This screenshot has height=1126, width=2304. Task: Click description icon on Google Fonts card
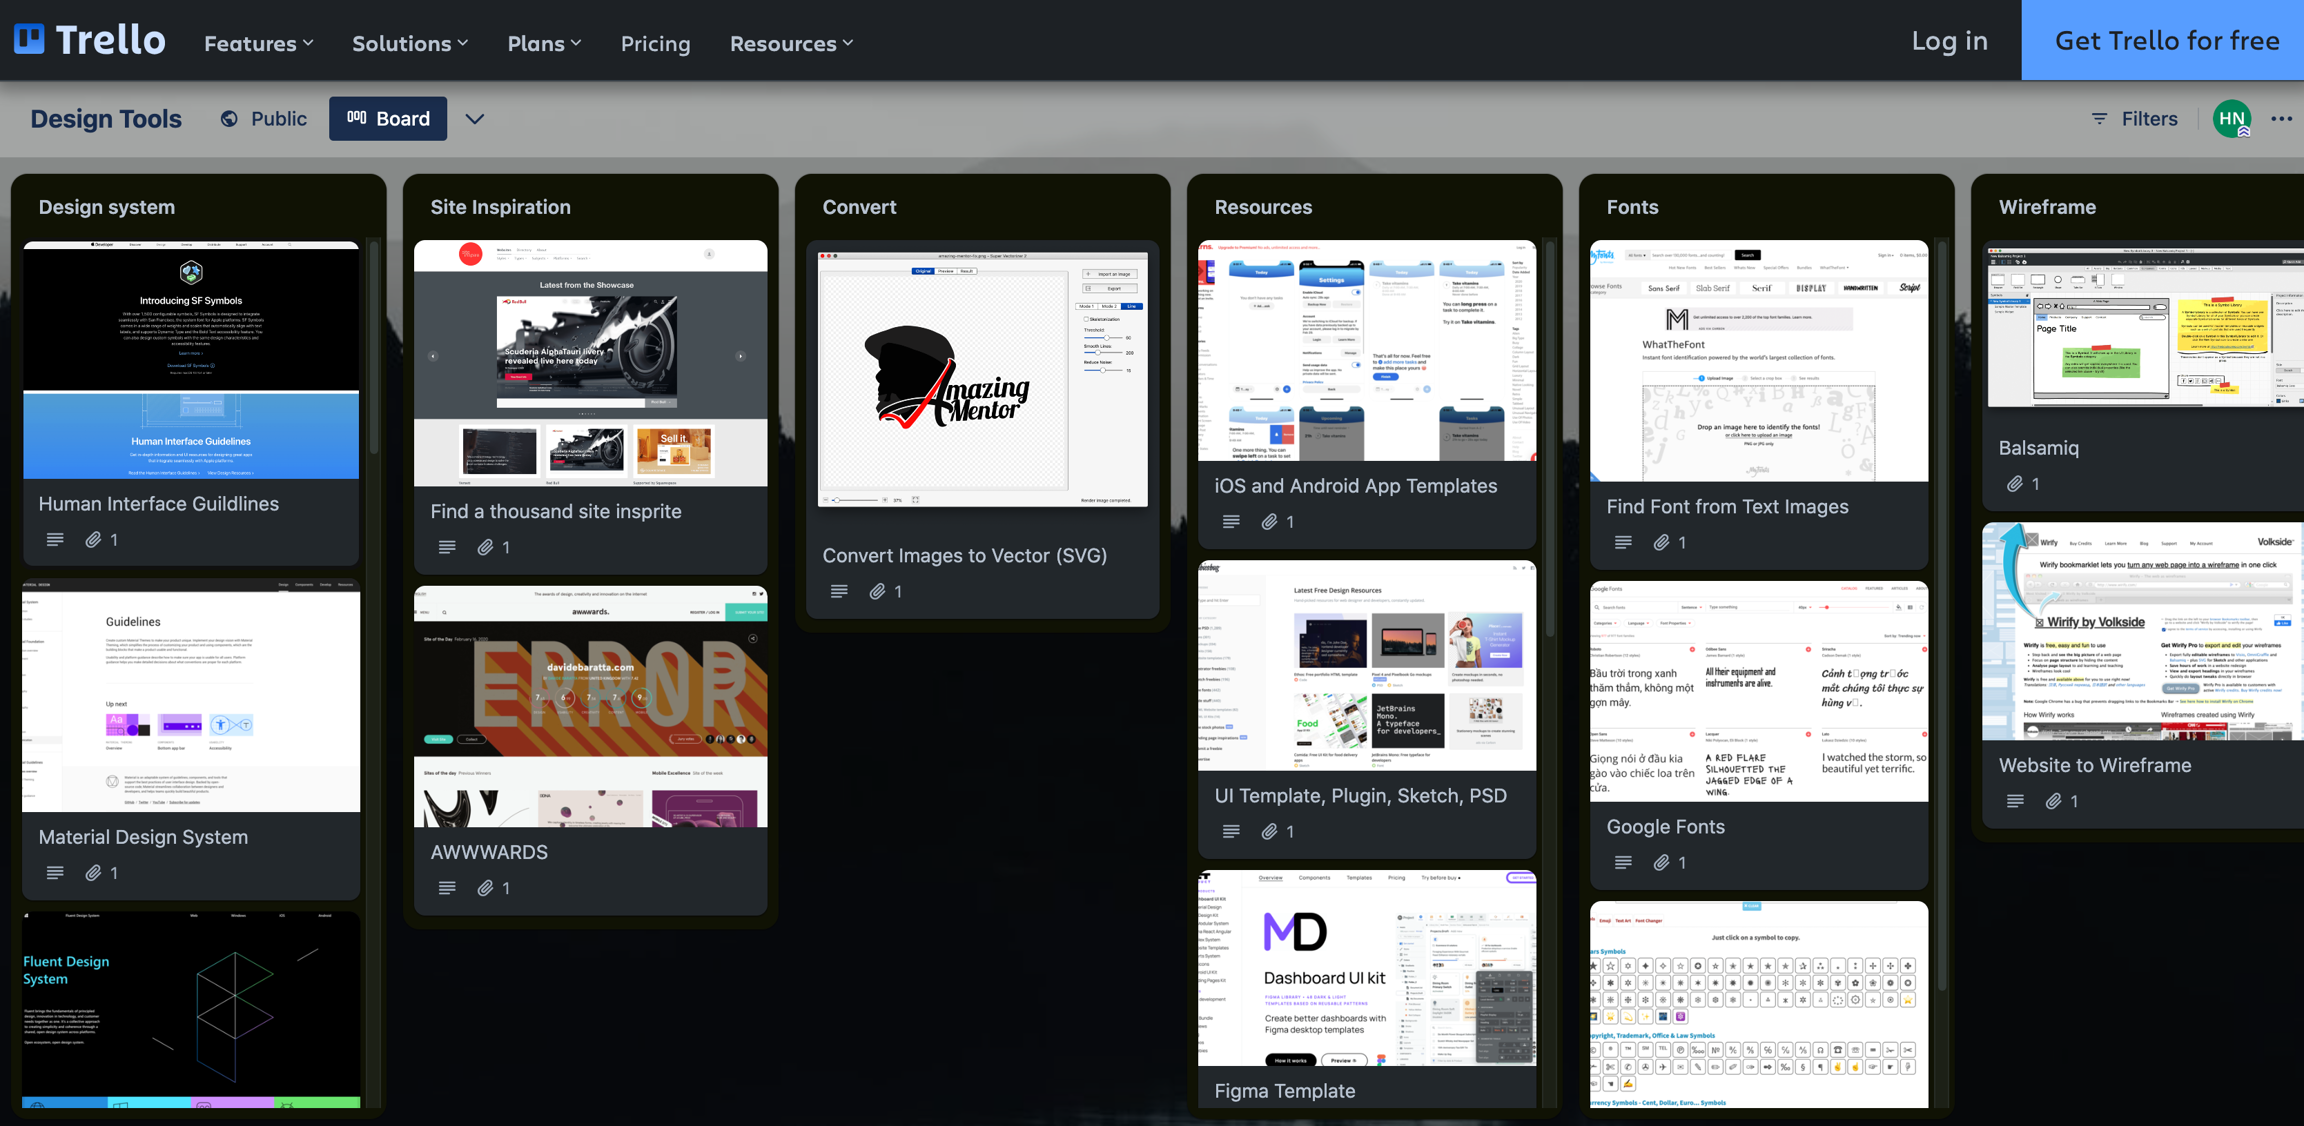tap(1623, 862)
